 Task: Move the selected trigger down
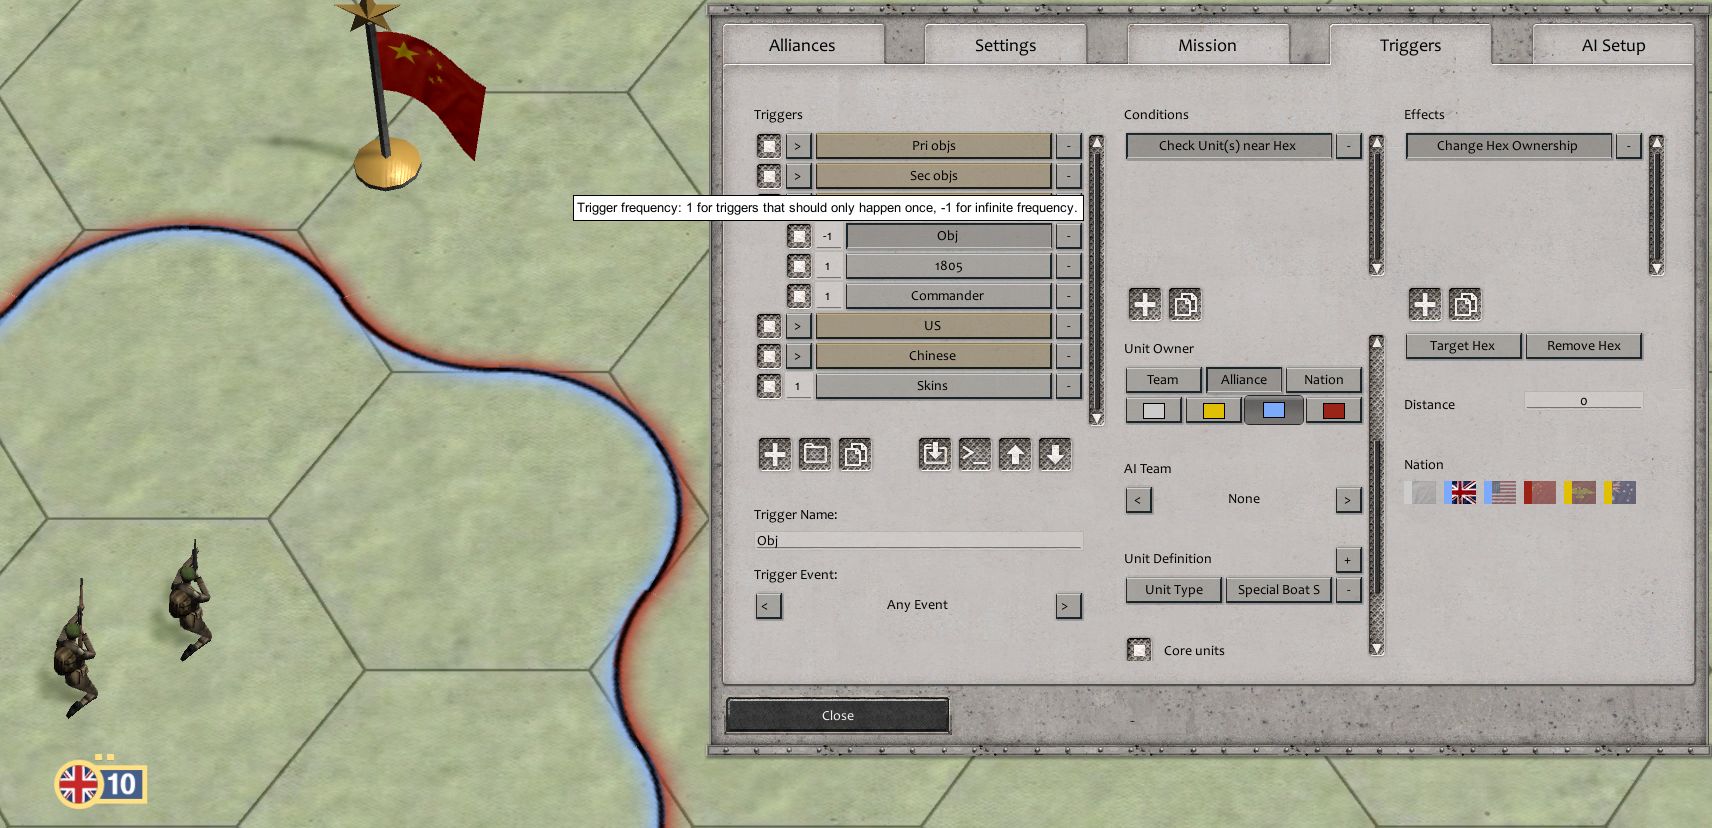pos(1055,454)
